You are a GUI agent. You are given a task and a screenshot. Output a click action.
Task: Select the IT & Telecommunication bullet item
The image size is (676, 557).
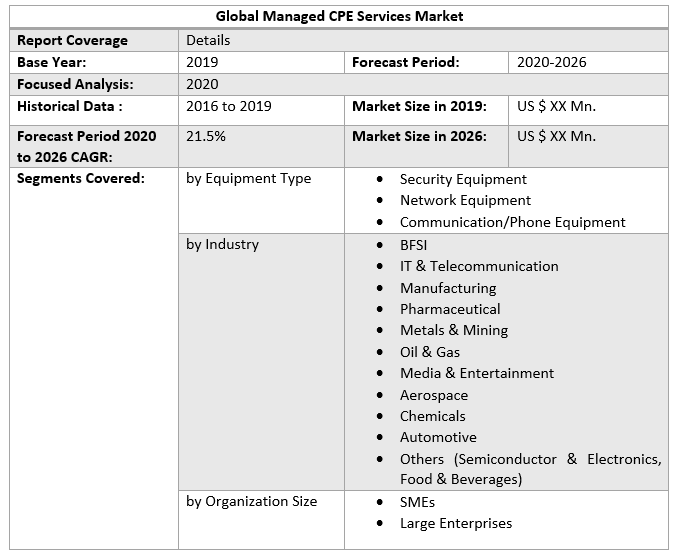coord(479,266)
